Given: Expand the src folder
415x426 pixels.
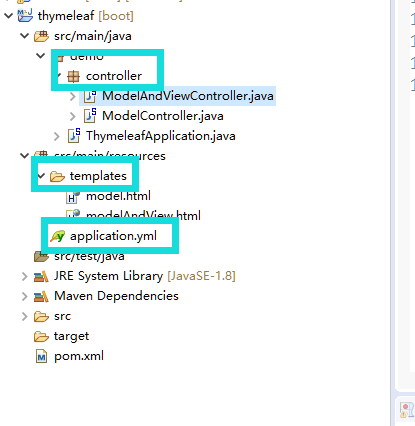Looking at the screenshot, I should (24, 316).
